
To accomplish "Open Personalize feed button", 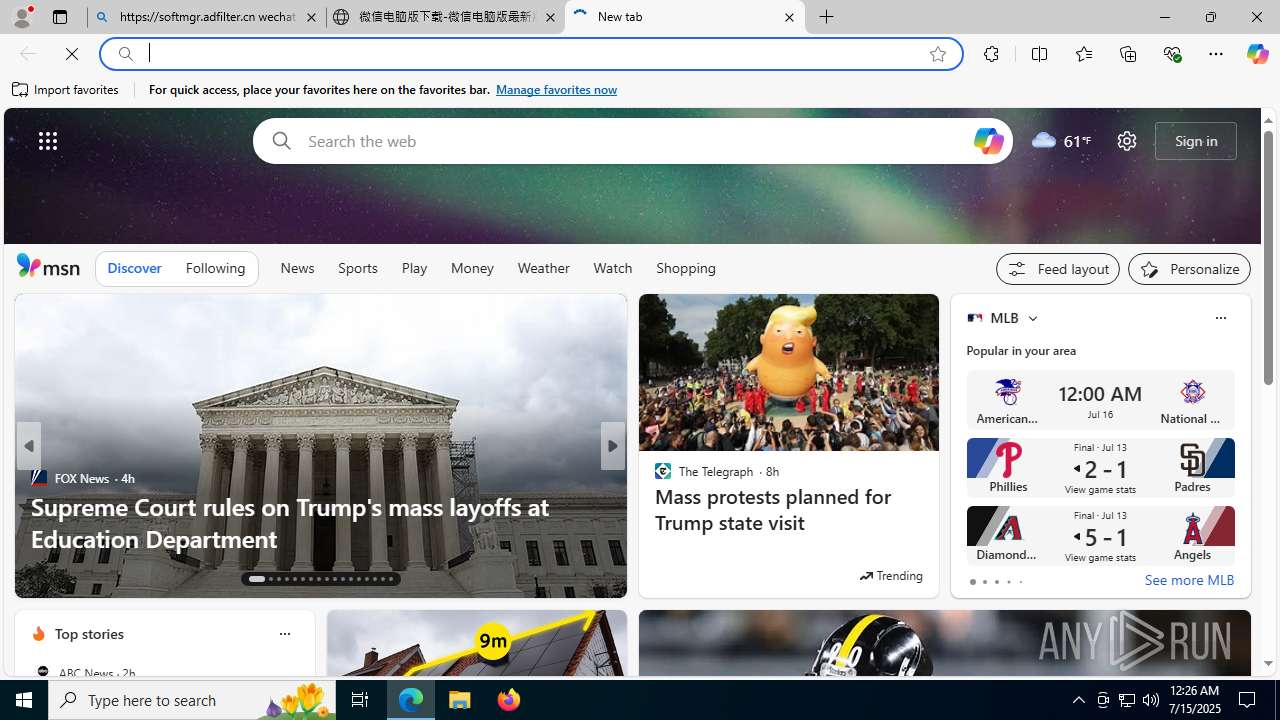I will 1189,269.
